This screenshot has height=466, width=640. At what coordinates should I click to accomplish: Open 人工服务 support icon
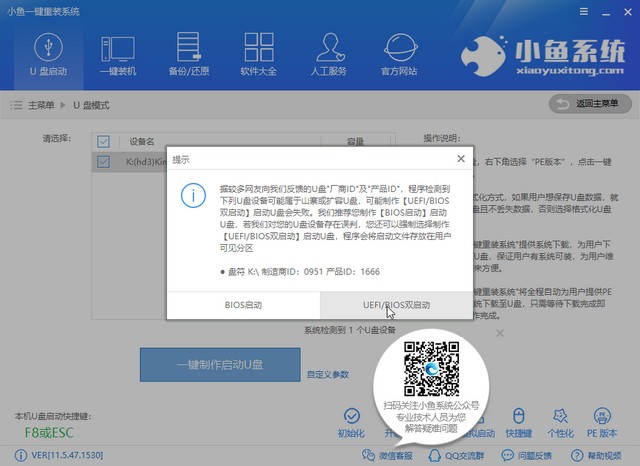click(x=332, y=54)
